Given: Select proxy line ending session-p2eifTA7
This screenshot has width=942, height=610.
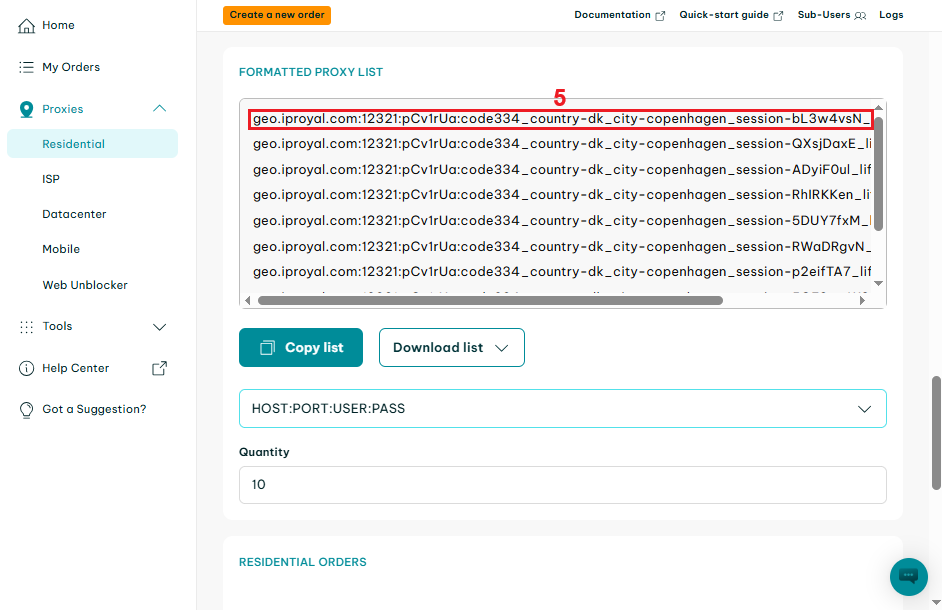Looking at the screenshot, I should (x=561, y=272).
